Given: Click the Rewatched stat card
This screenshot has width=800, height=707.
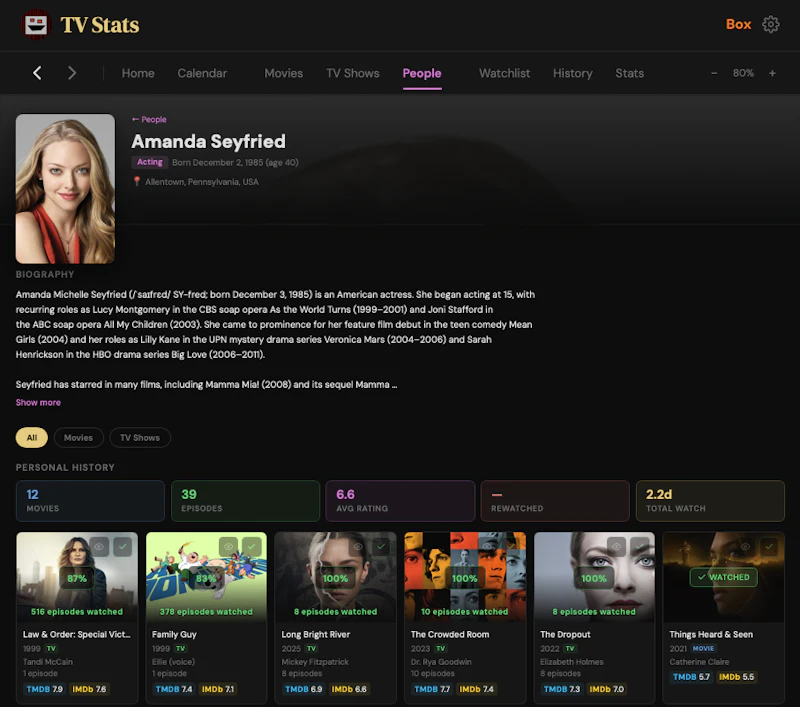Looking at the screenshot, I should point(555,501).
